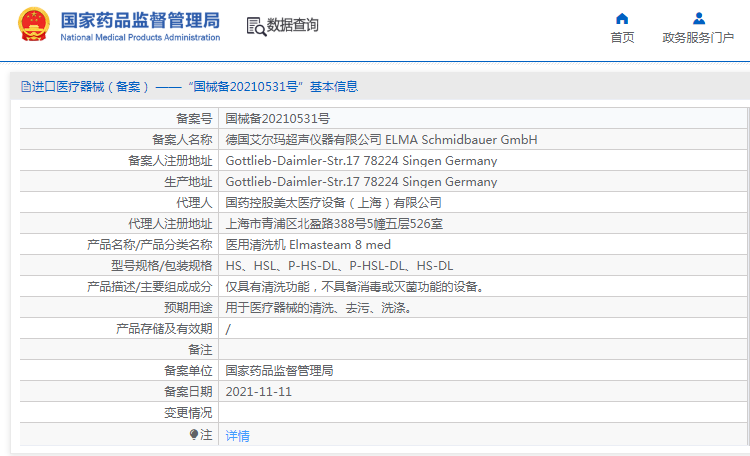
Task: Click 国家药品监督管理局 header title
Action: 140,21
